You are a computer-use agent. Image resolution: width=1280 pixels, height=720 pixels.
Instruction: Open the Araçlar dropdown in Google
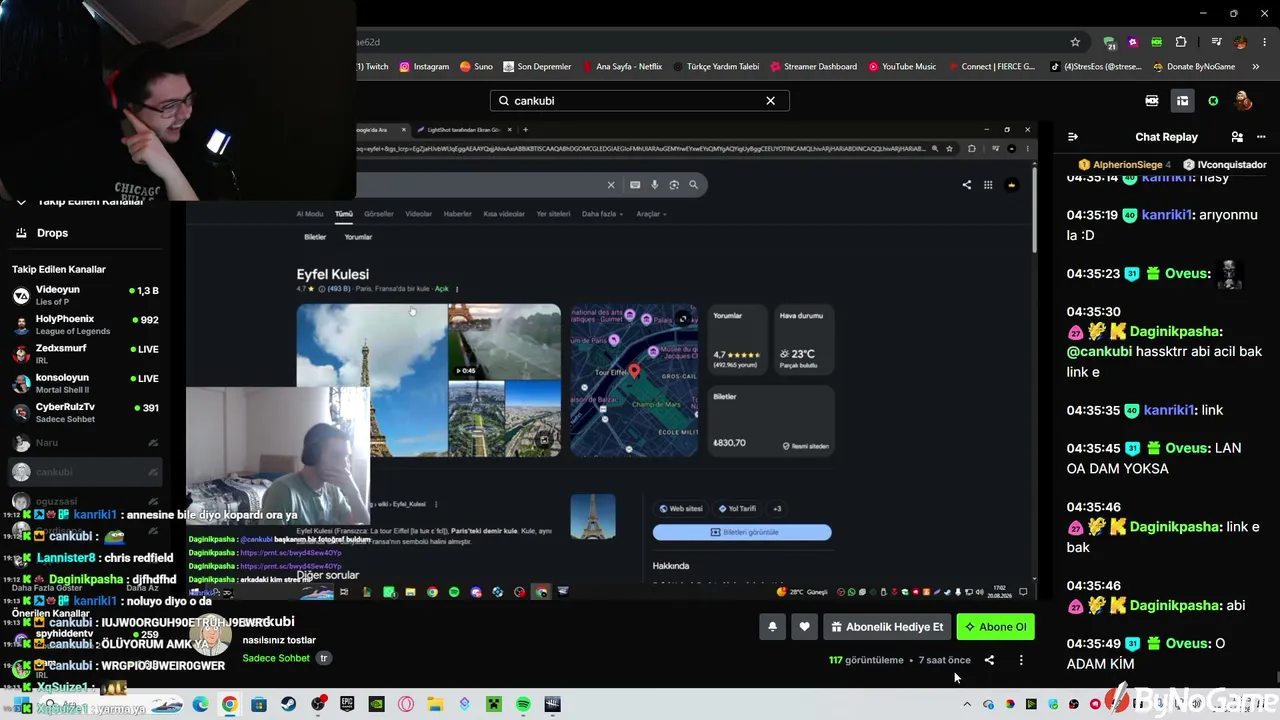[x=651, y=214]
